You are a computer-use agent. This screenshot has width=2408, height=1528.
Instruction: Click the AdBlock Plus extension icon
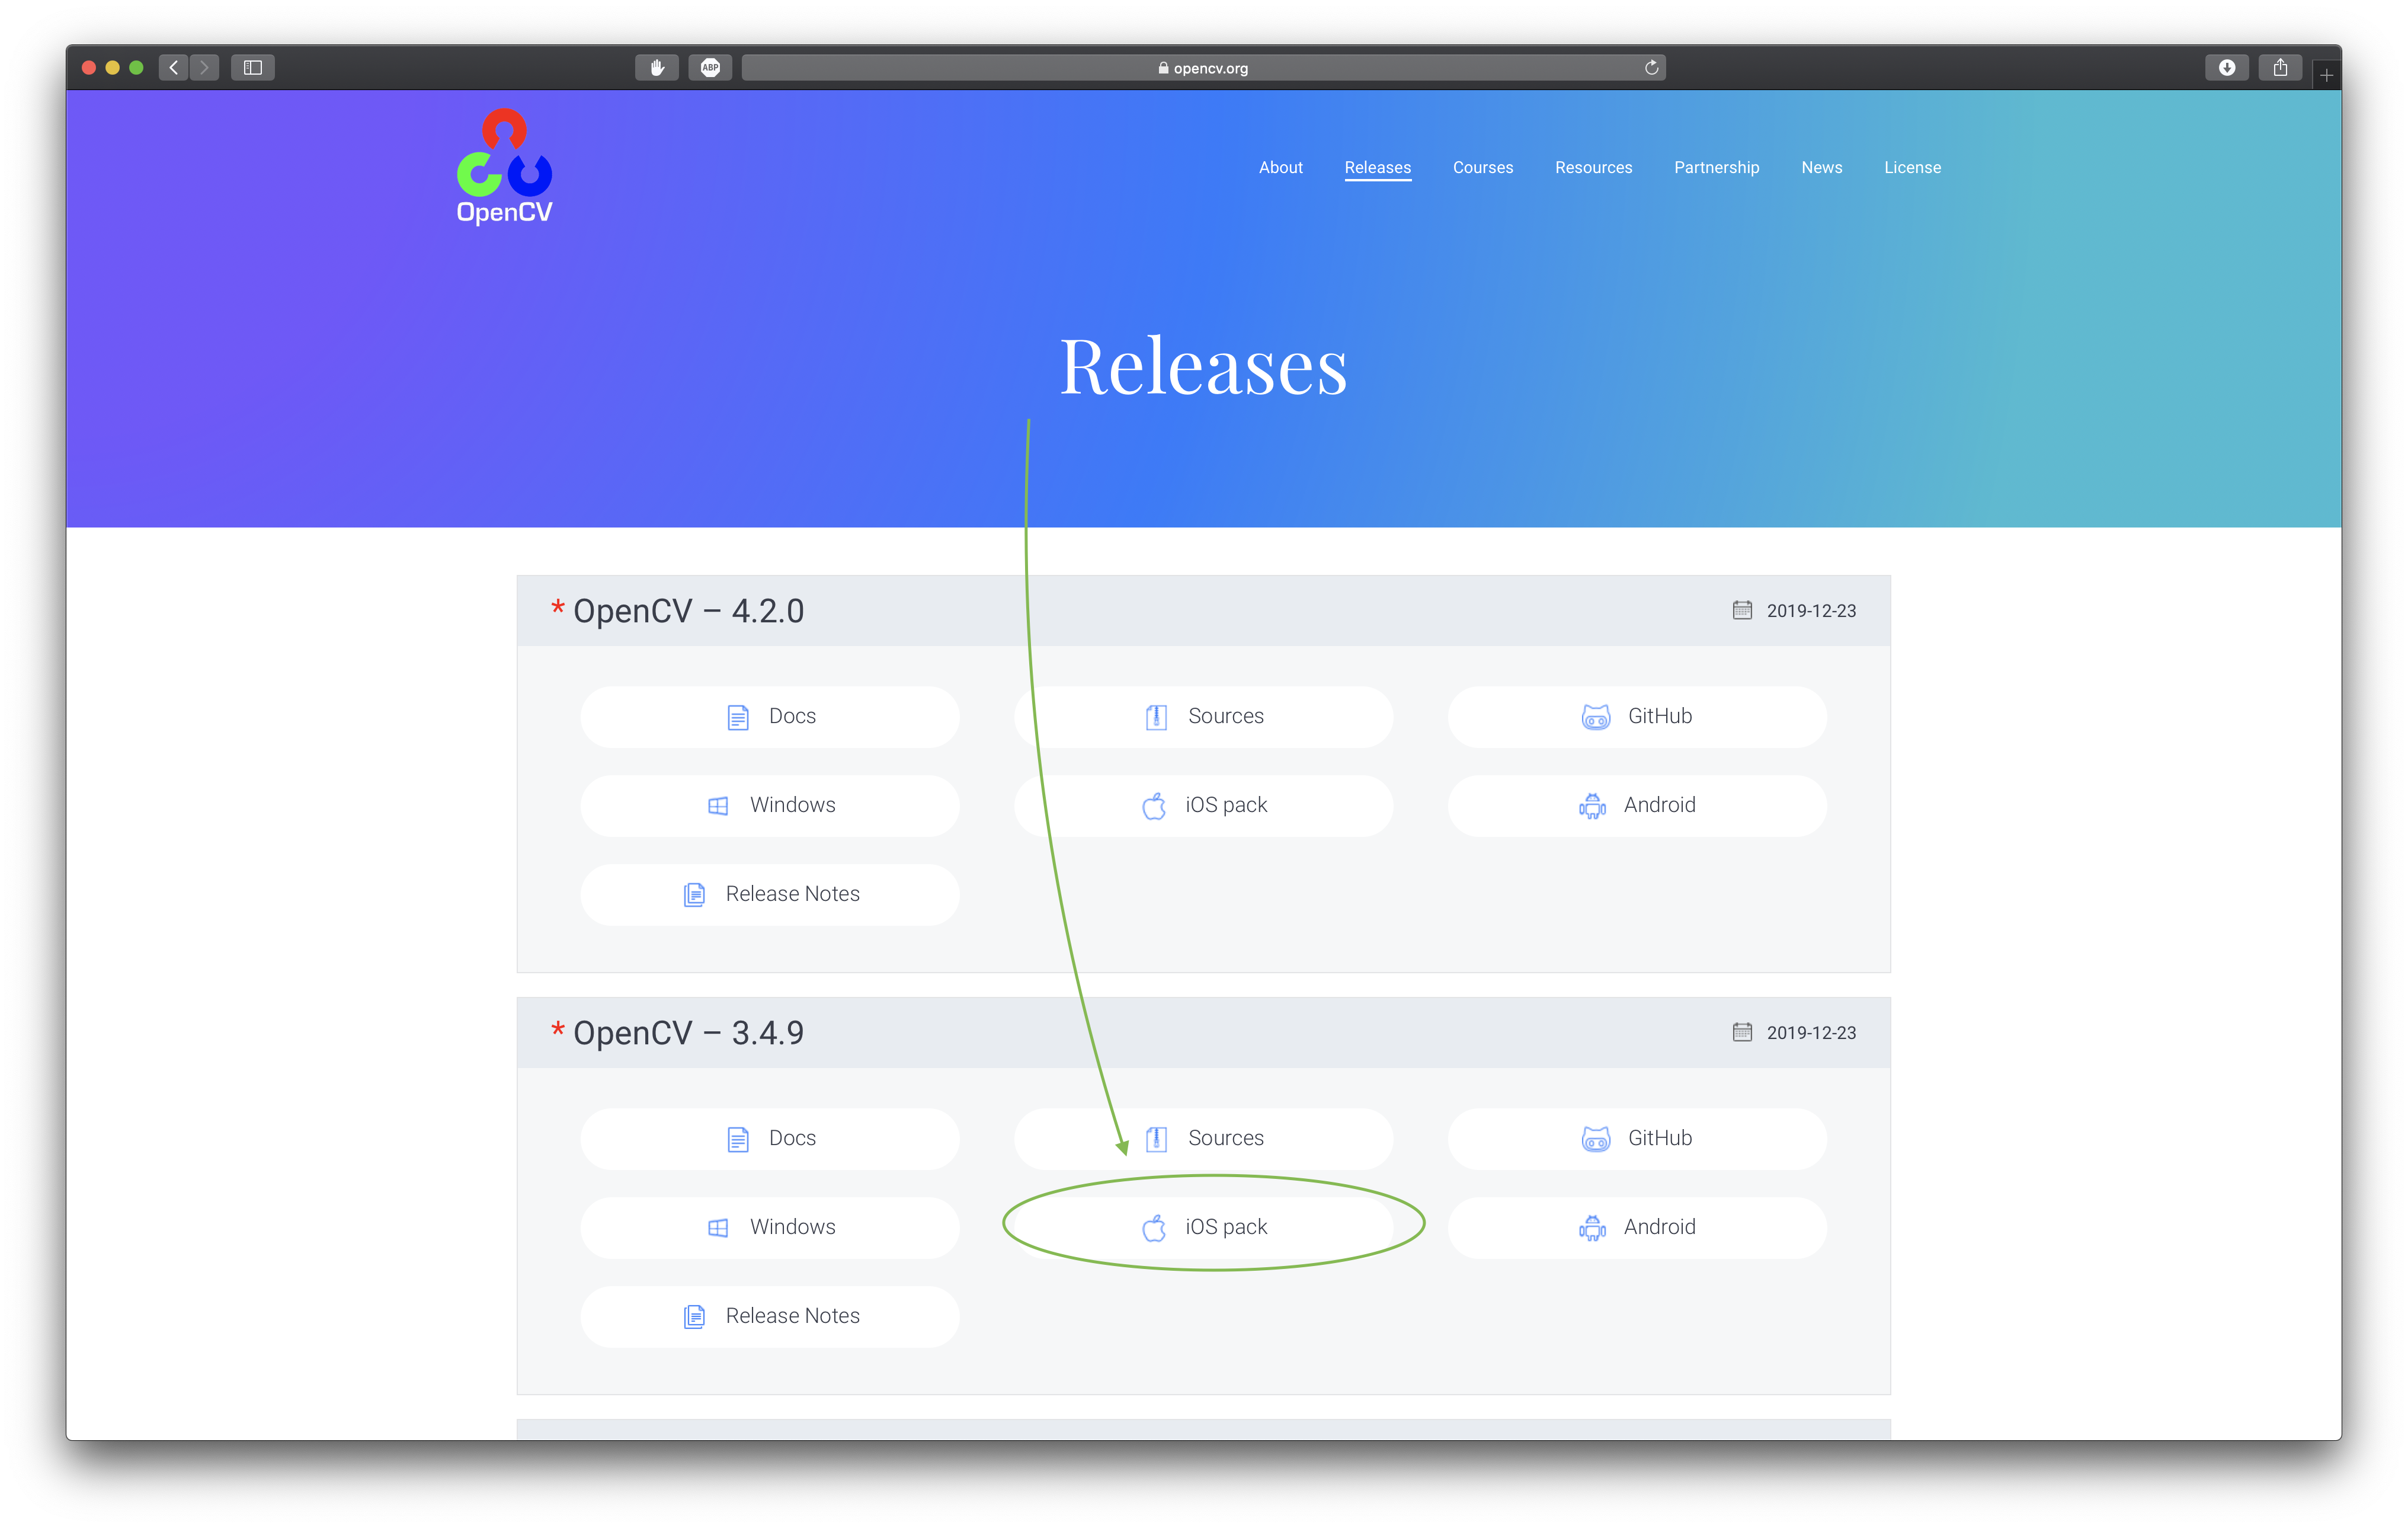(710, 68)
